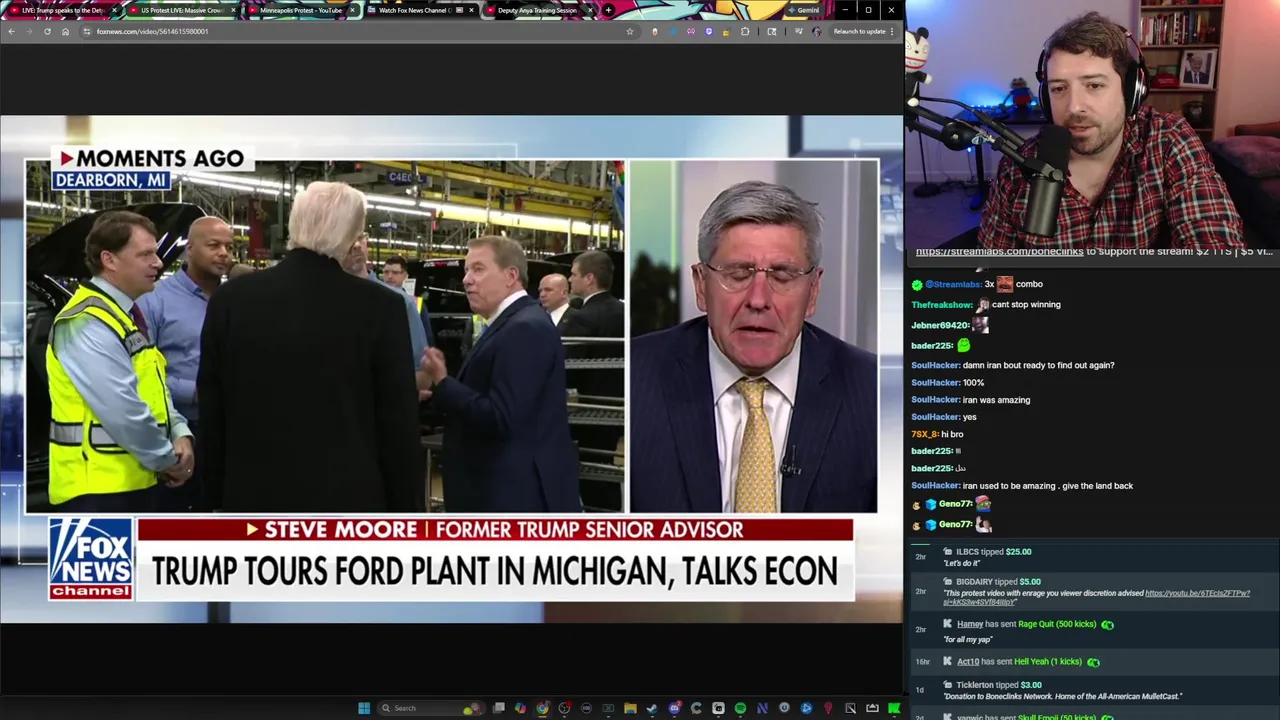Open Gemini in the browser title bar
This screenshot has height=720, width=1280.
[803, 10]
